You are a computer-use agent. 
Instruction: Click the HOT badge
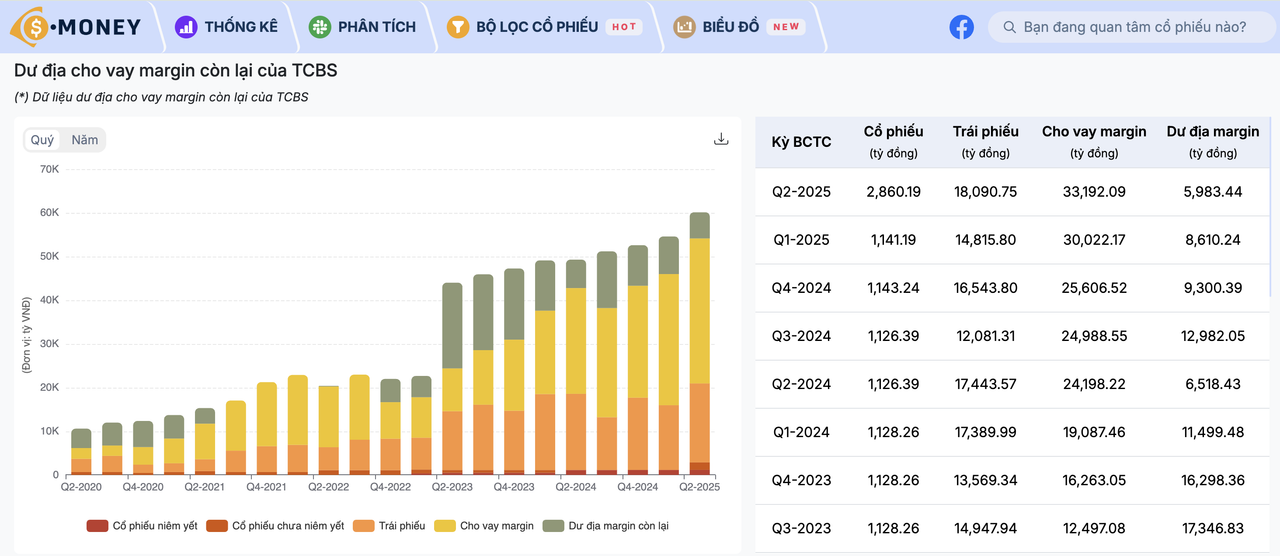[x=624, y=27]
